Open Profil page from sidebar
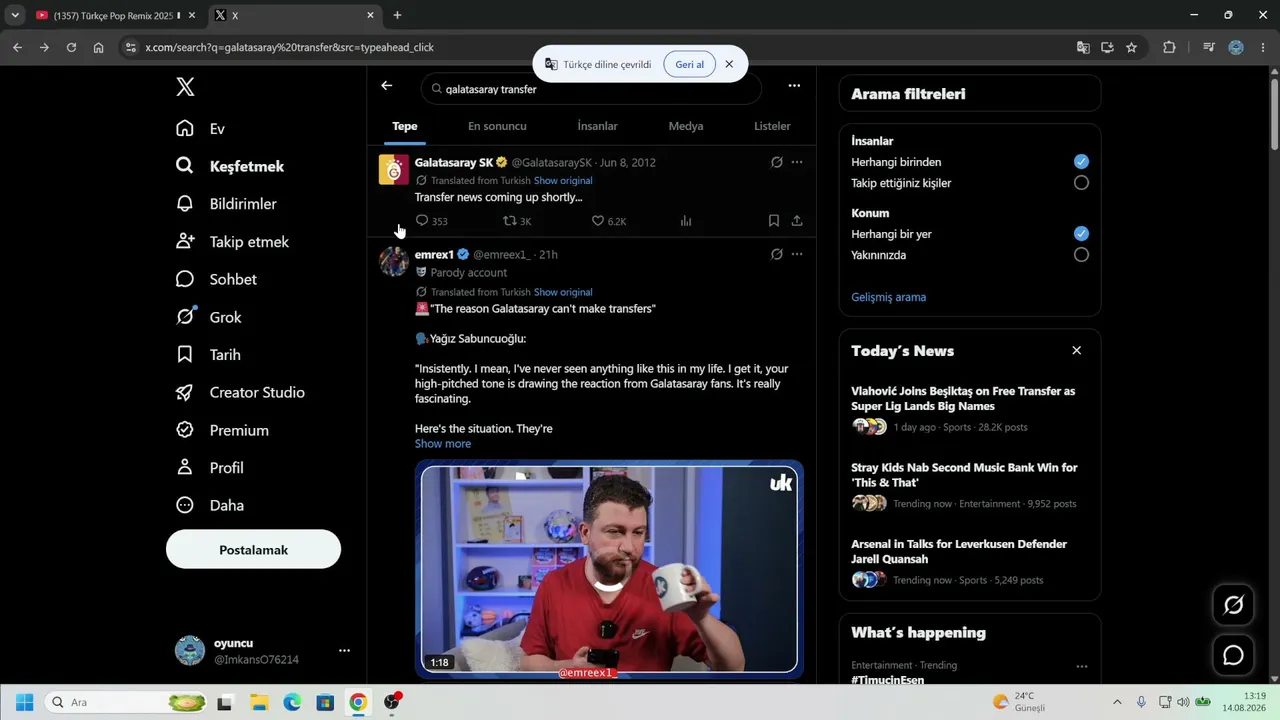Image resolution: width=1280 pixels, height=720 pixels. 209,468
